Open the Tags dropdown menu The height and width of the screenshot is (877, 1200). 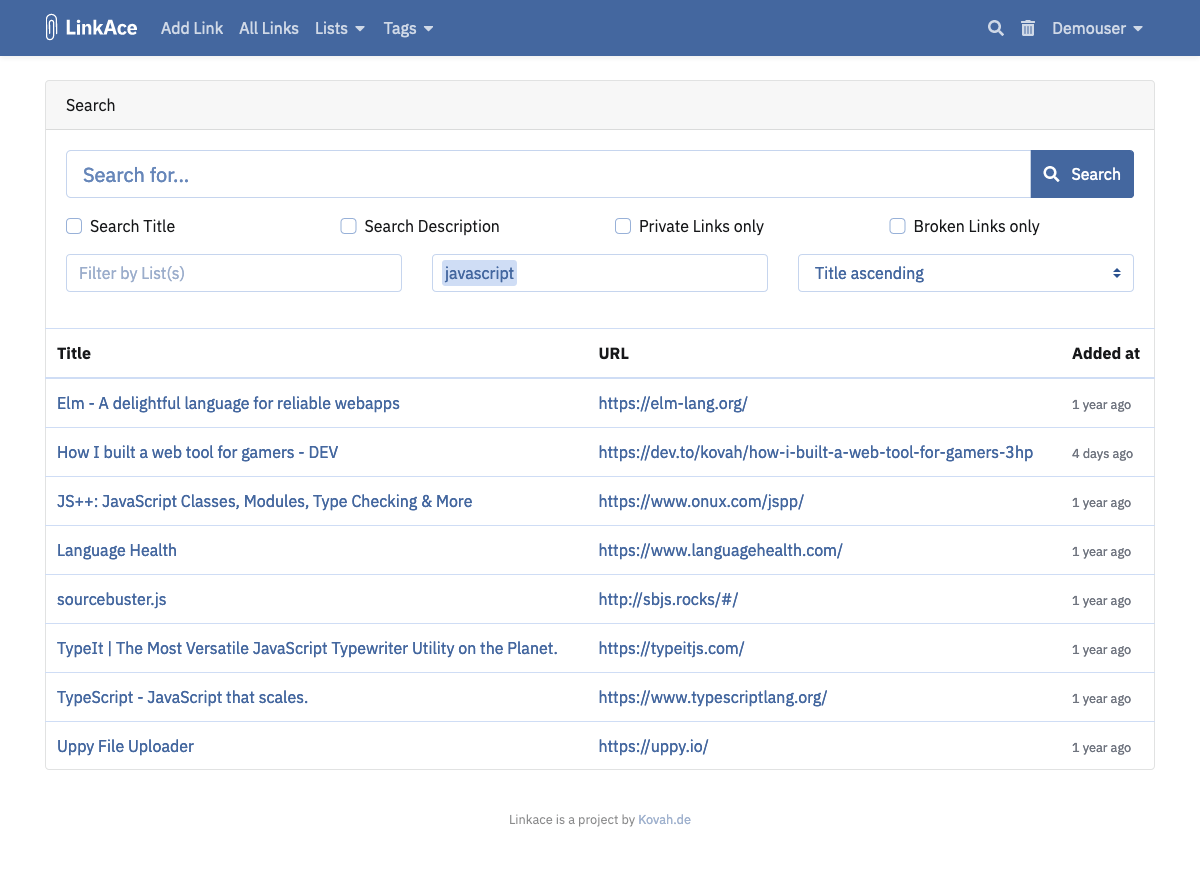pyautogui.click(x=408, y=28)
